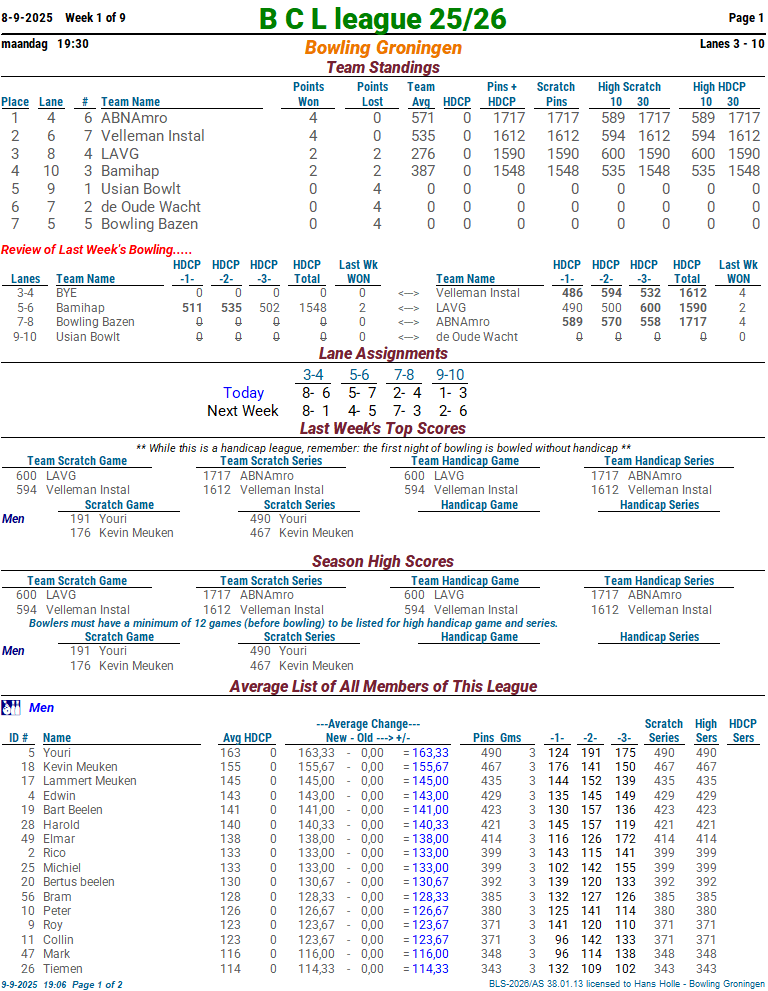Screen dimensions: 768x991
Task: Select the 'Team Avg' column header
Action: tap(421, 94)
